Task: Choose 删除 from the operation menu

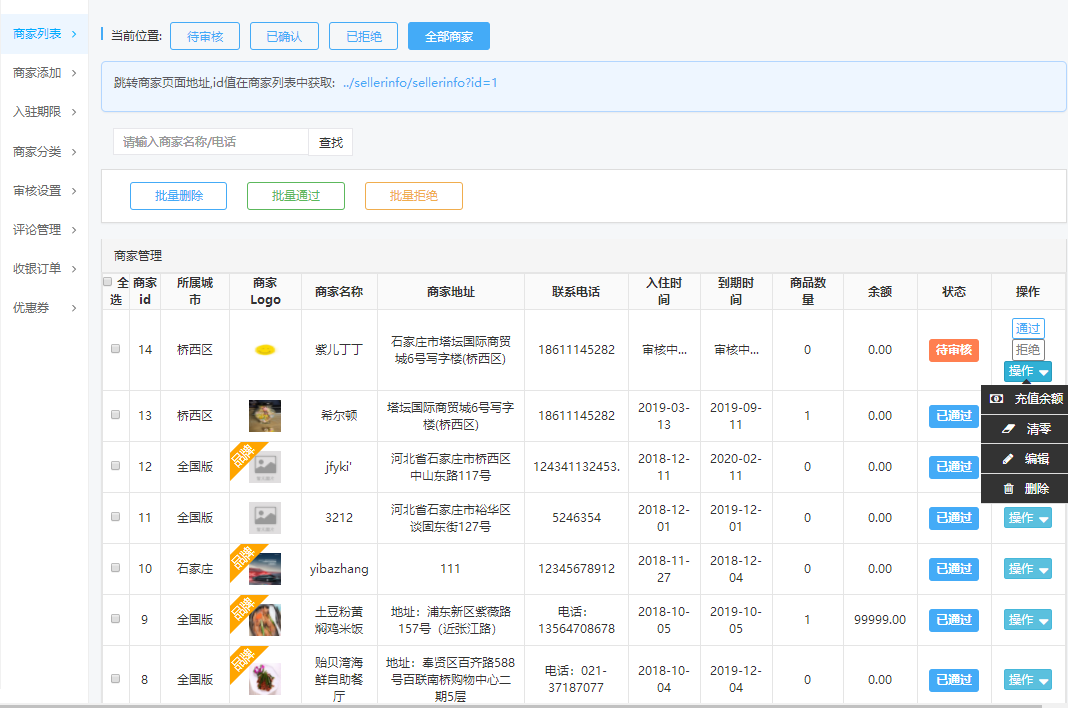Action: click(1024, 489)
